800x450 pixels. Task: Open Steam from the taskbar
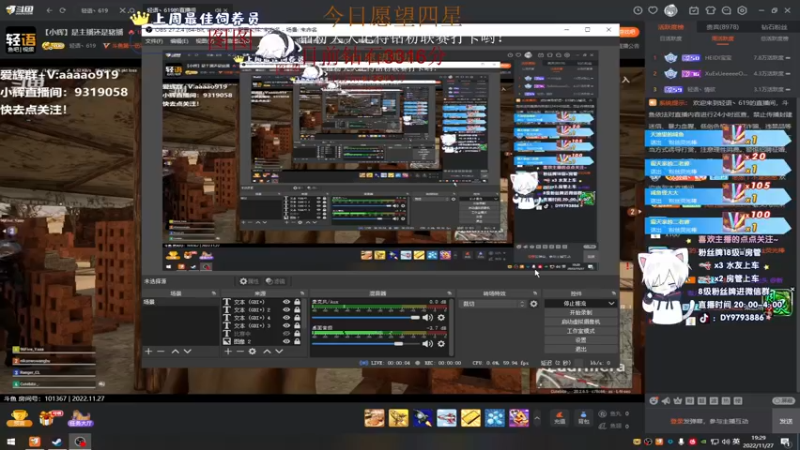tap(57, 442)
